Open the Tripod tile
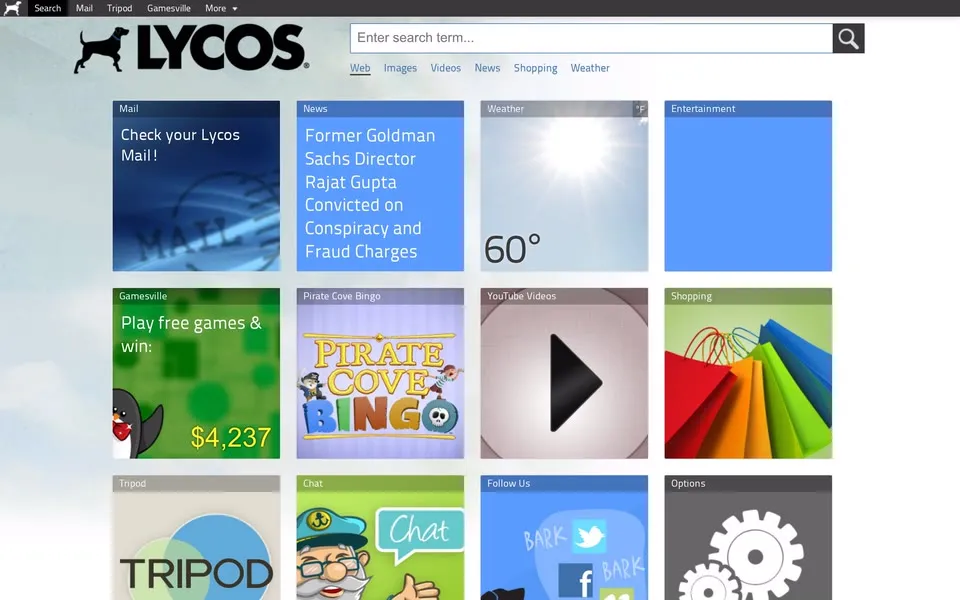 196,538
